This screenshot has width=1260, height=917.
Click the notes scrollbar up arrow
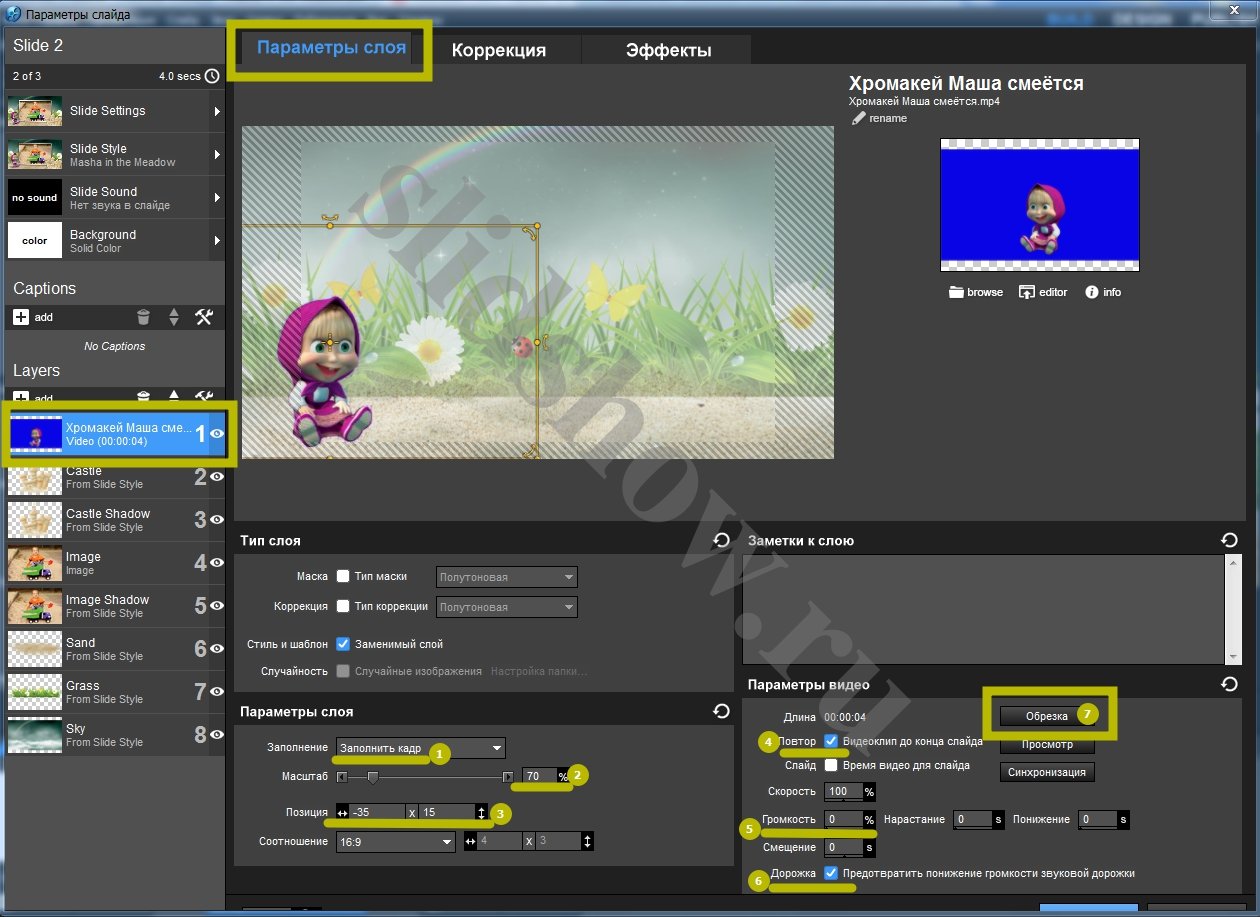point(1233,562)
